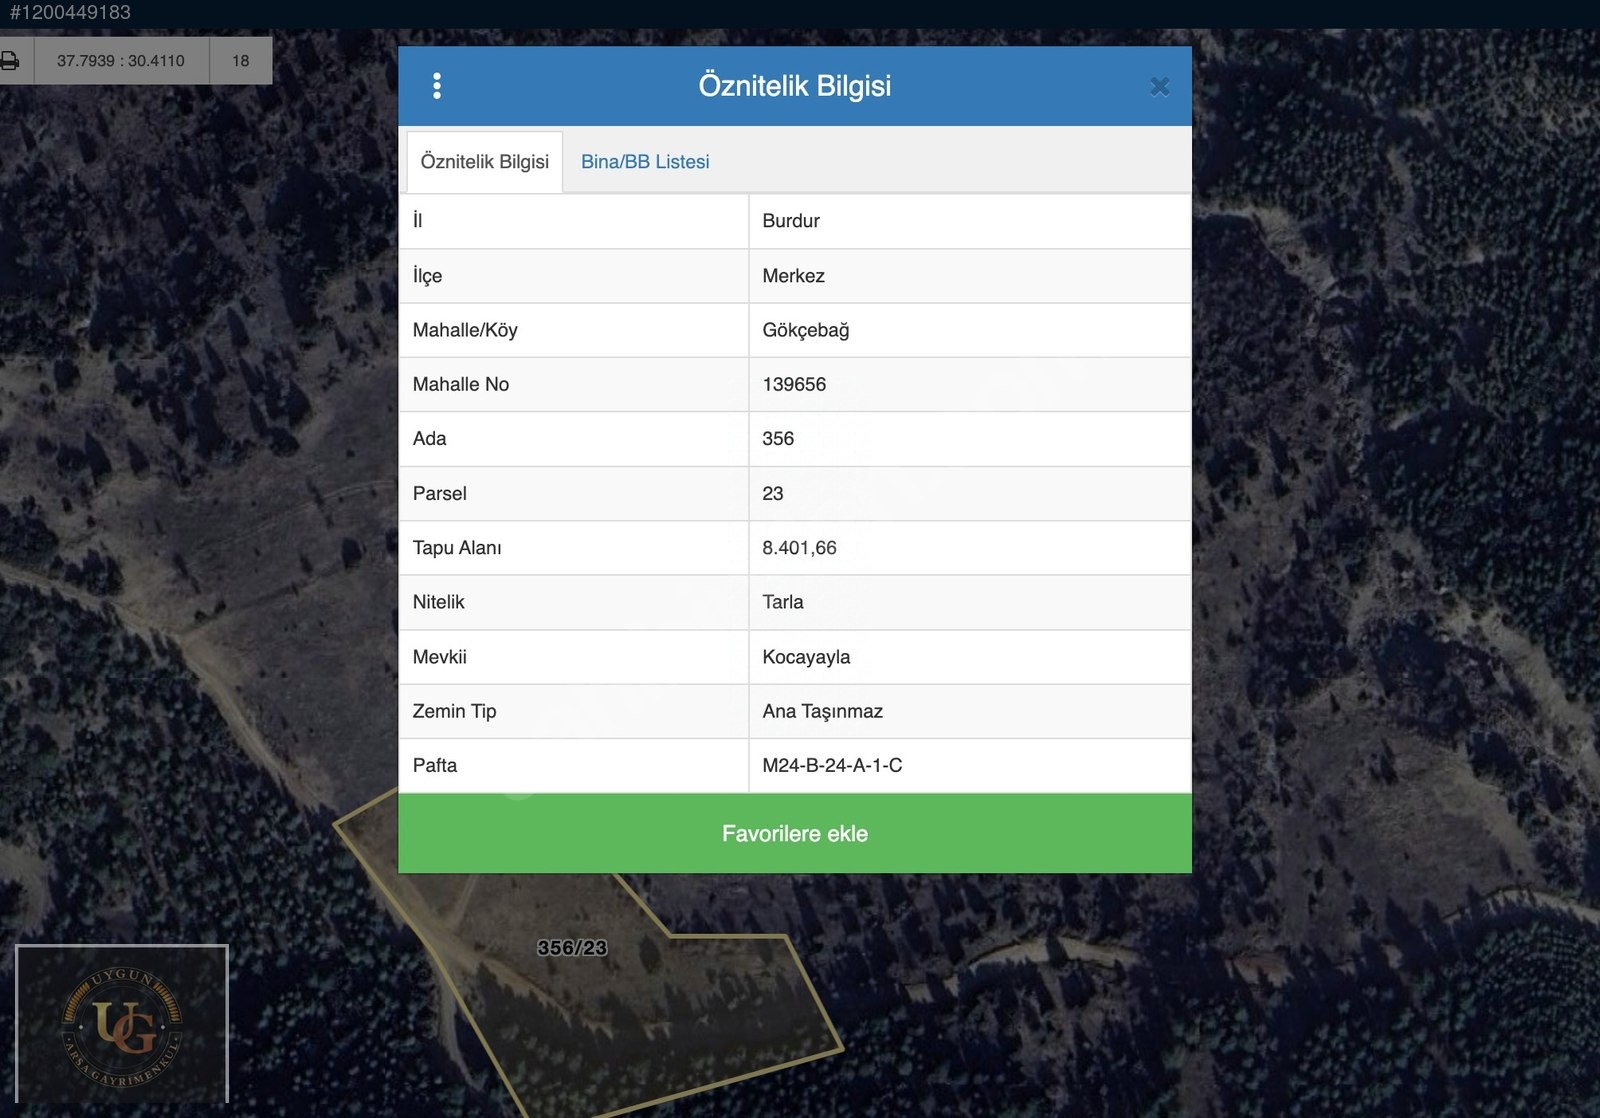Click the Parsel value 23
1600x1118 pixels.
(x=773, y=493)
